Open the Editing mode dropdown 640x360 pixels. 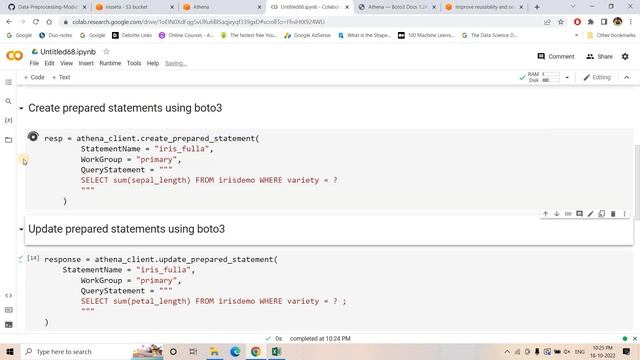pyautogui.click(x=597, y=77)
